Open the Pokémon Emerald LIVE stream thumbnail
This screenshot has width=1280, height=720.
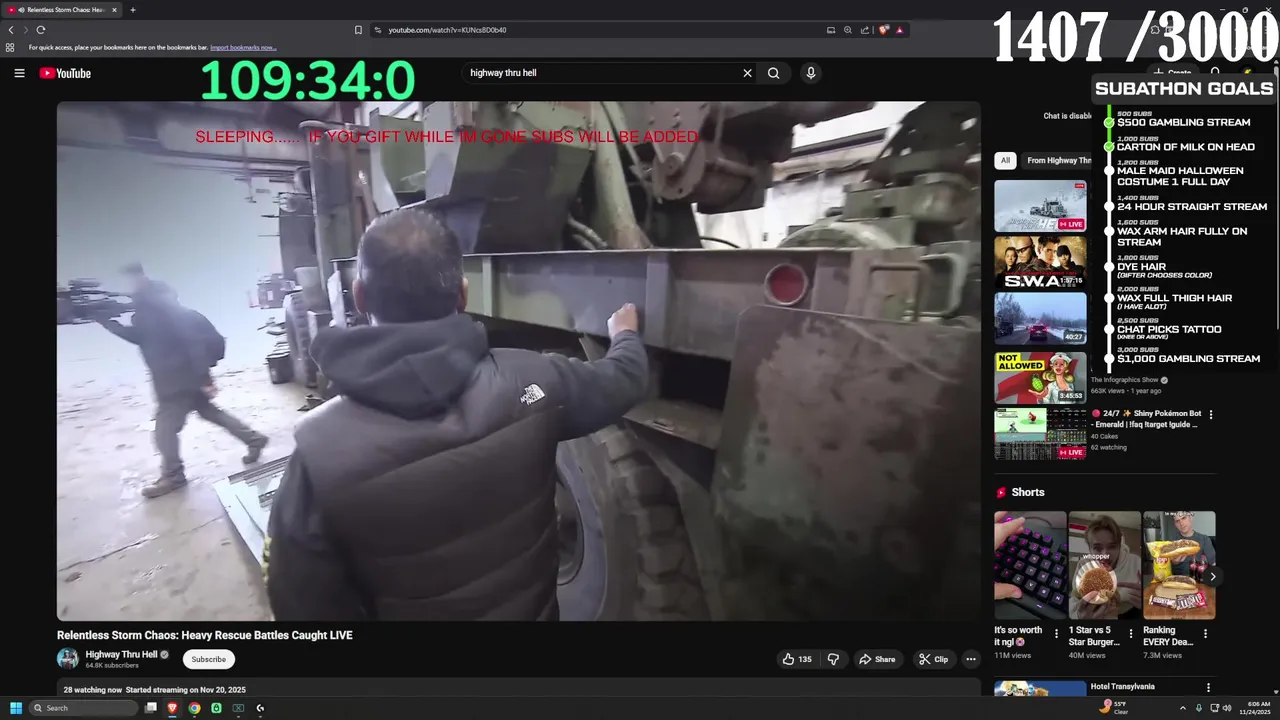click(x=1040, y=434)
